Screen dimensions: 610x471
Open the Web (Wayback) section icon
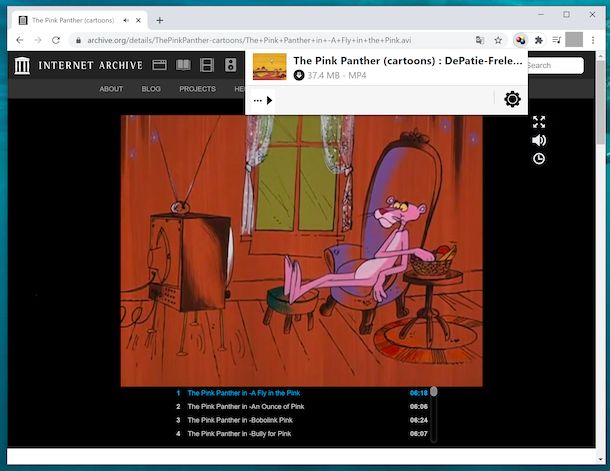(160, 65)
